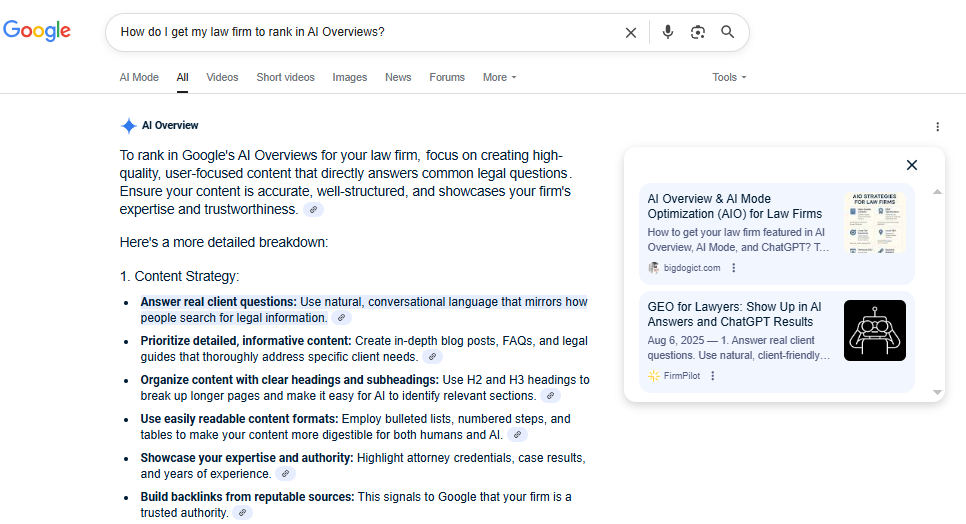The height and width of the screenshot is (524, 966).
Task: Go to Forums tab
Action: tap(447, 77)
